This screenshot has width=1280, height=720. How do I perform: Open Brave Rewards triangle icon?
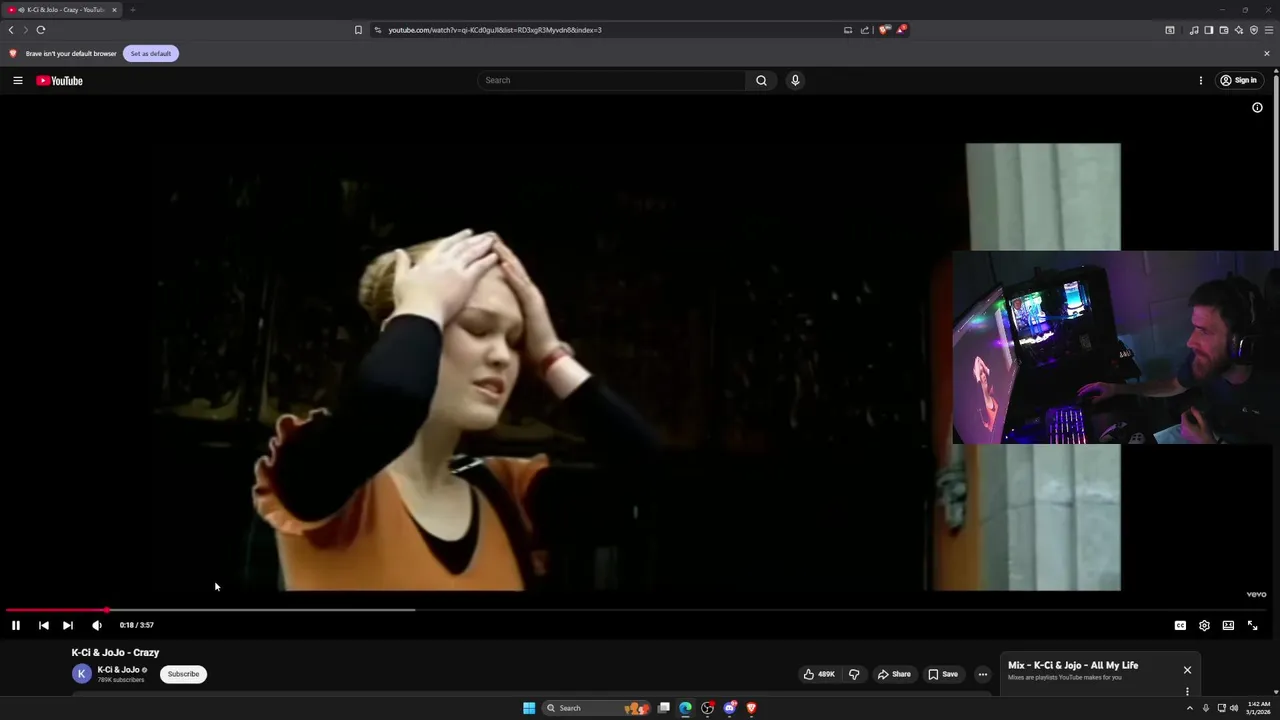[x=901, y=30]
